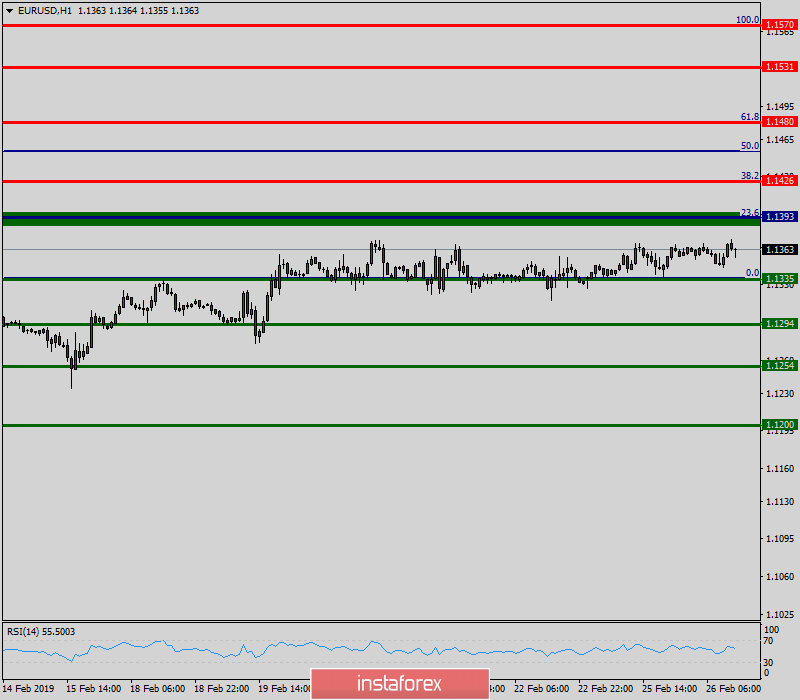Click the 22 Feb 22:00 time label
Screen dimensions: 800x700
coord(606,689)
